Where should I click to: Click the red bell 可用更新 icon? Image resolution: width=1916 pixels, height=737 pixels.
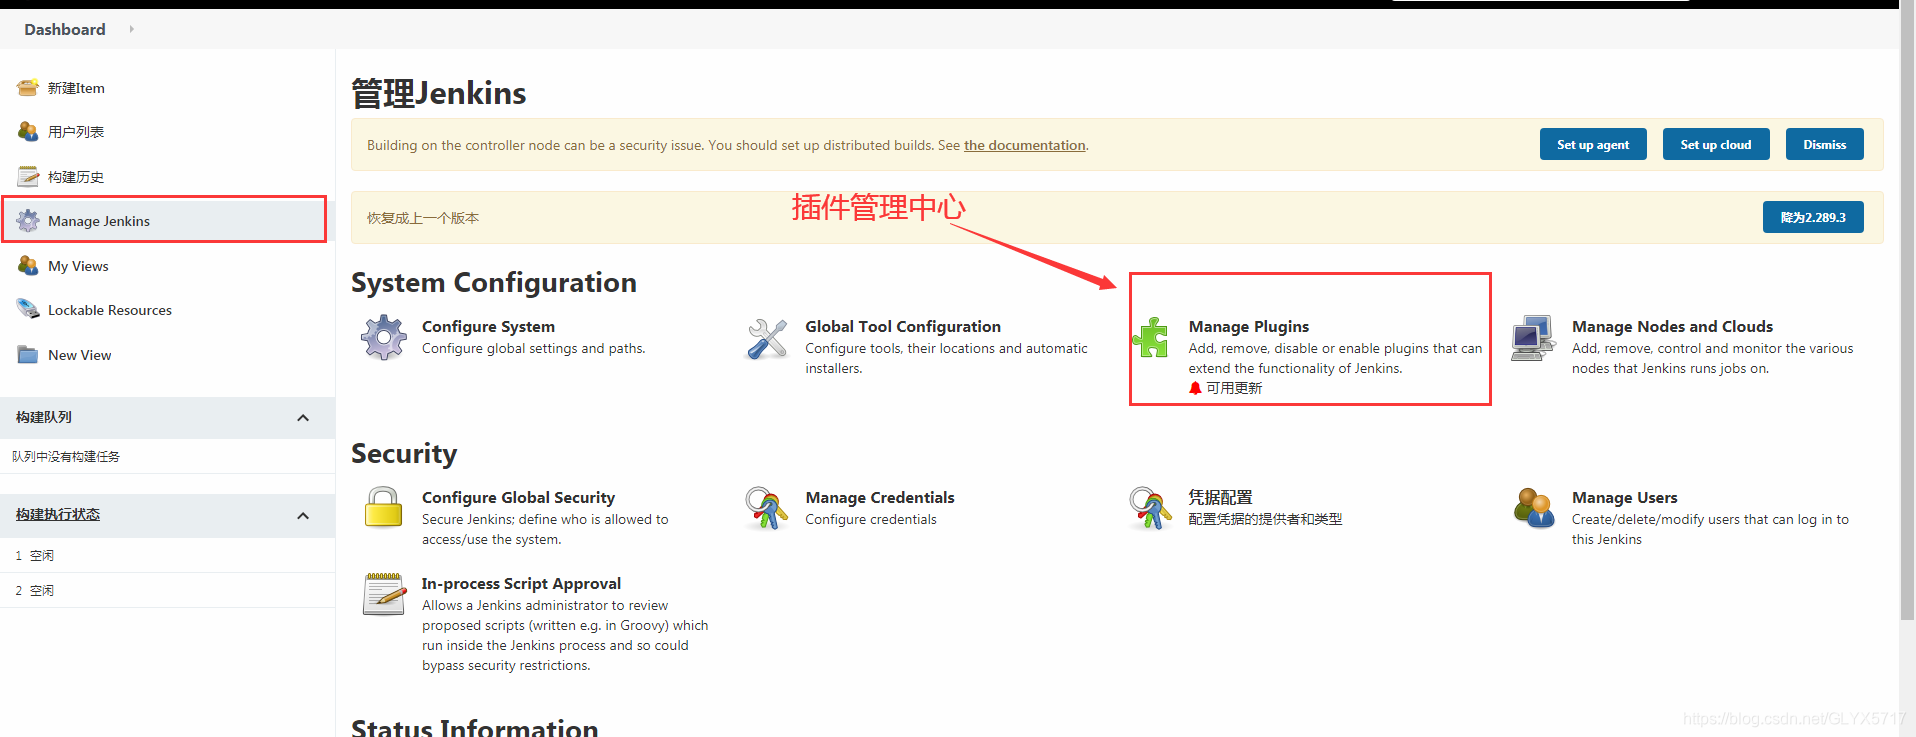[1195, 388]
